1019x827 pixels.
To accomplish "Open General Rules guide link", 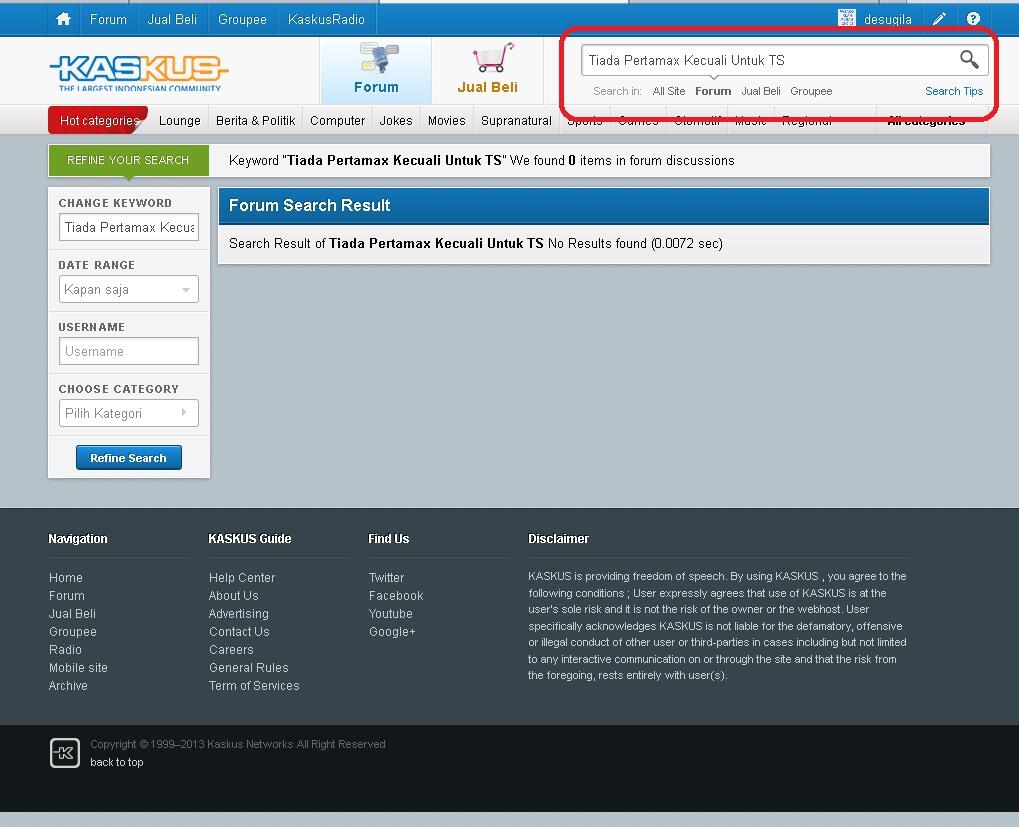I will pos(248,667).
